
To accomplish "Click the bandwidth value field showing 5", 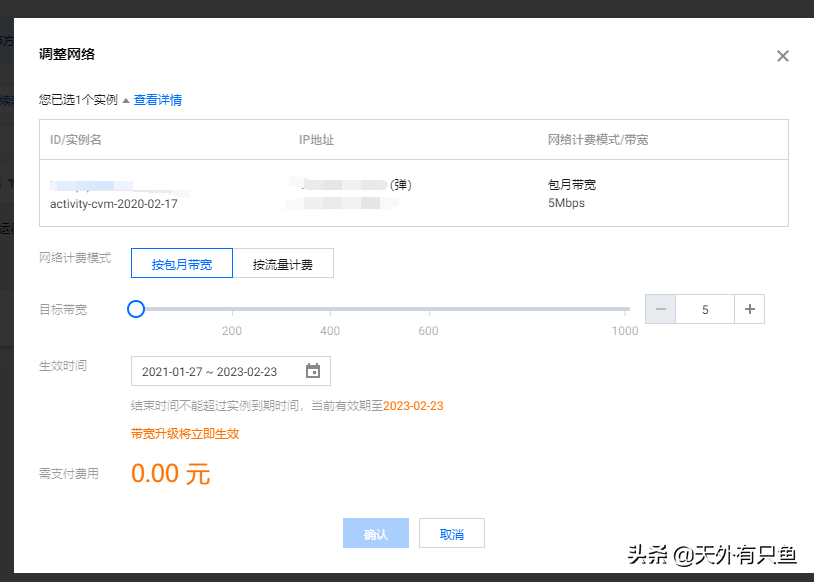I will click(705, 309).
